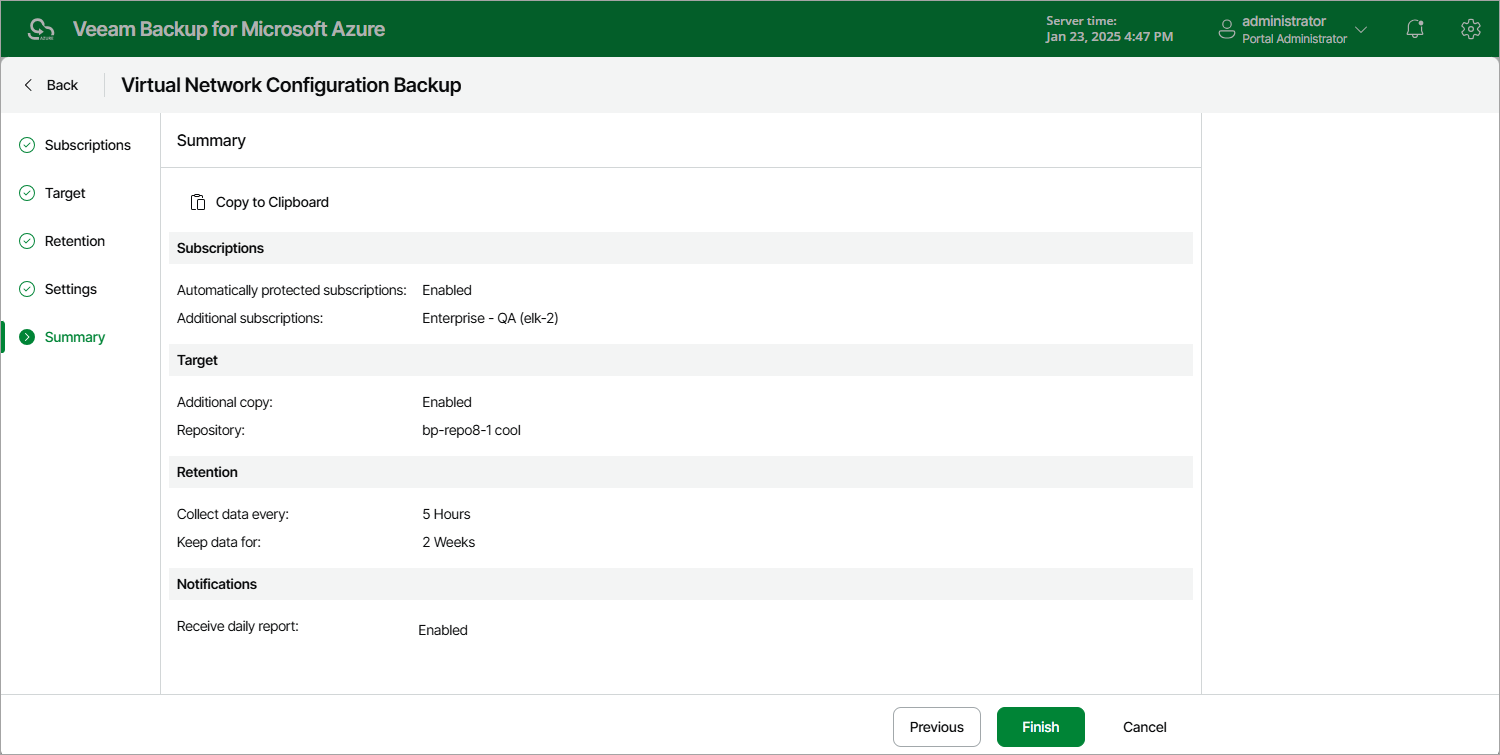Screen dimensions: 1500x755
Task: Click the Target step checkmark icon
Action: [27, 193]
